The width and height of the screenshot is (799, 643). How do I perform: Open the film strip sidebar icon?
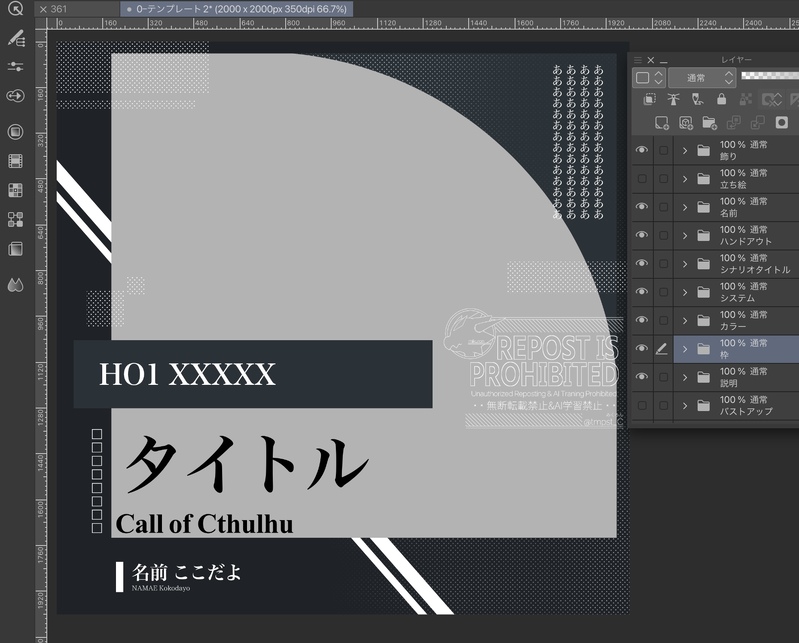point(16,162)
